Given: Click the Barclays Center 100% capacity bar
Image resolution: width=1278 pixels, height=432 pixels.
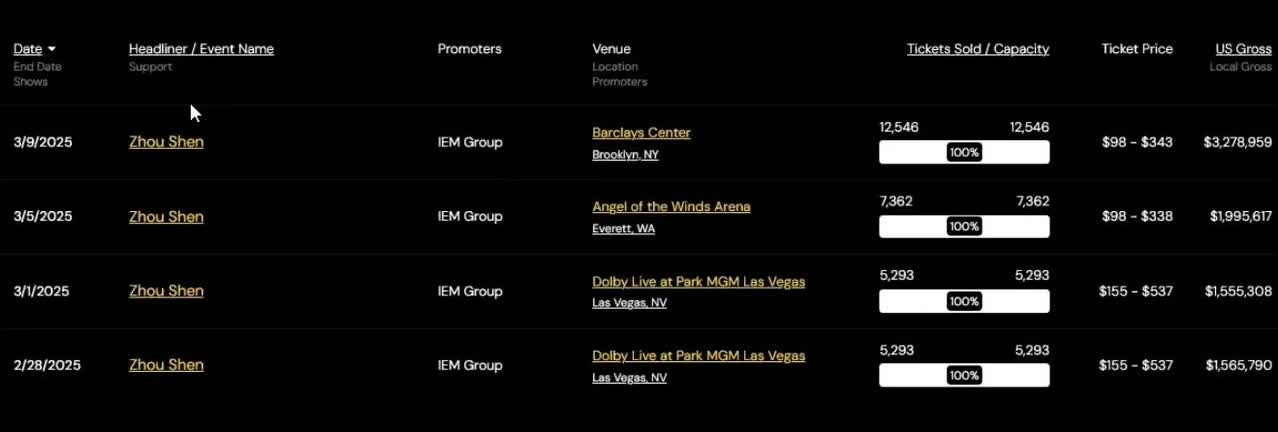Looking at the screenshot, I should point(964,152).
